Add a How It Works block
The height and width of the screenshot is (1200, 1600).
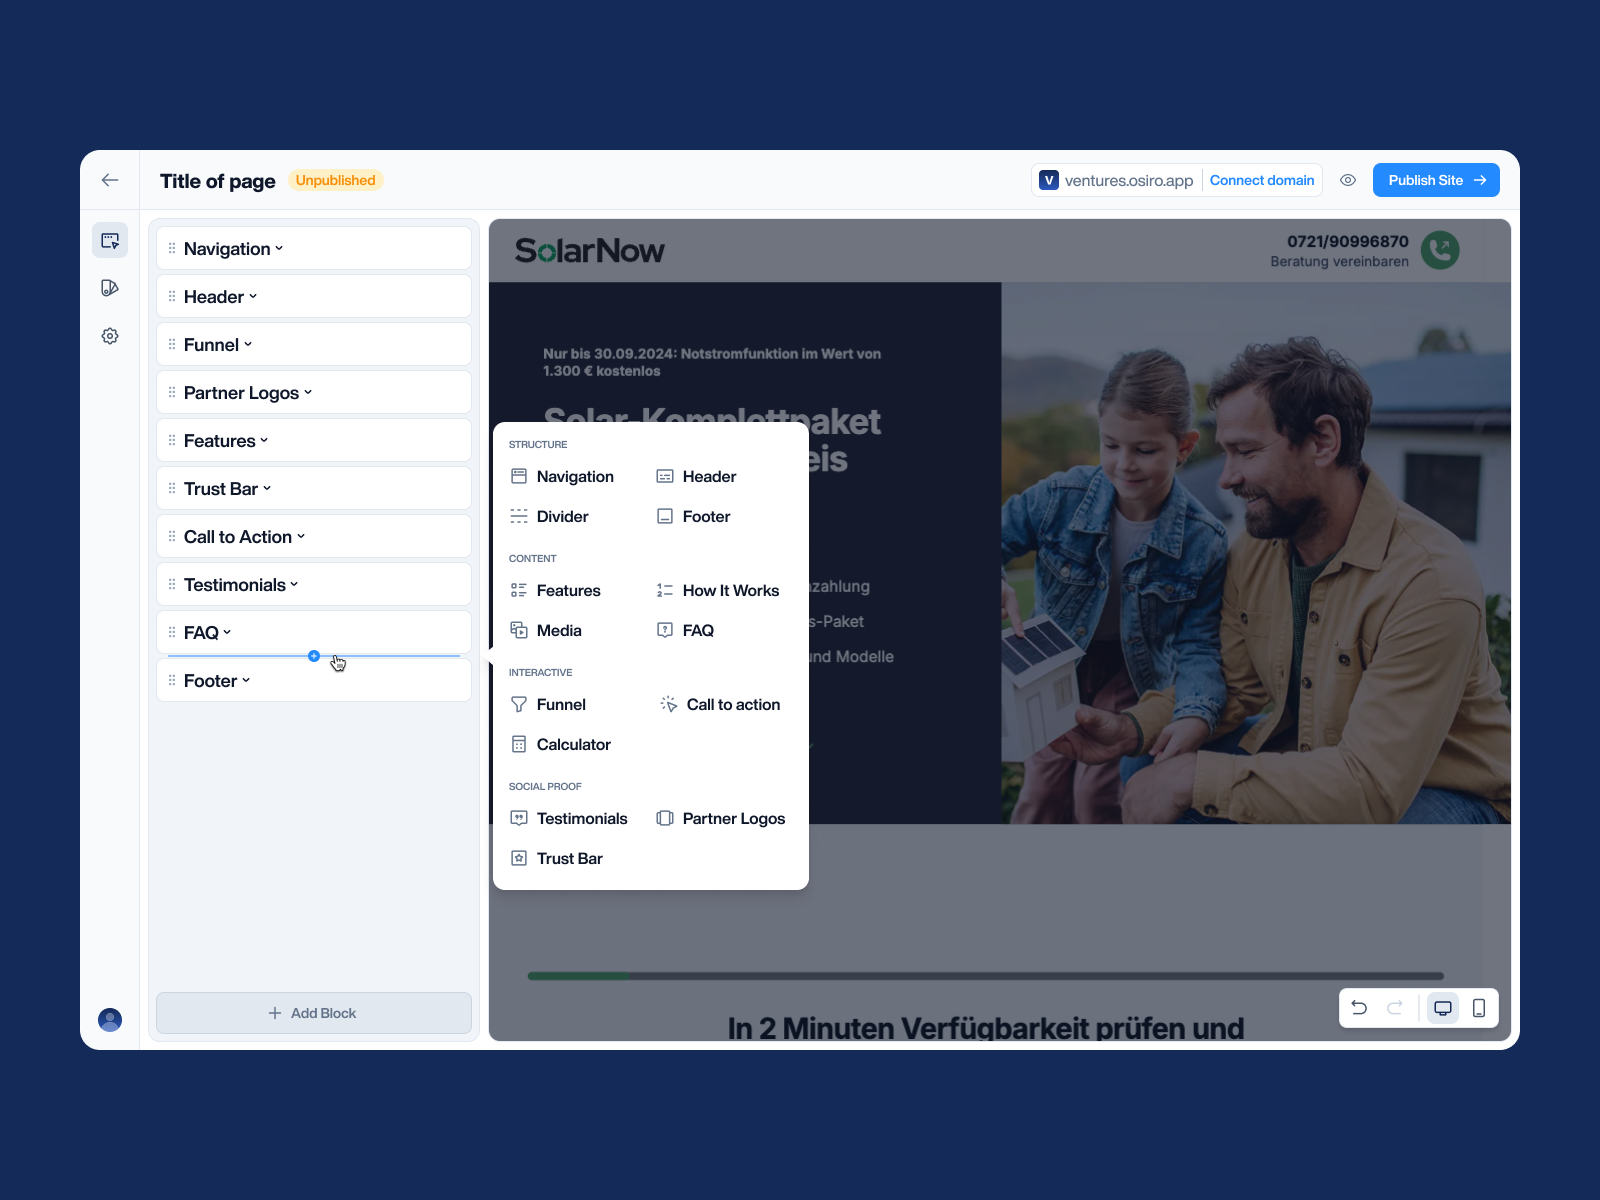point(717,590)
